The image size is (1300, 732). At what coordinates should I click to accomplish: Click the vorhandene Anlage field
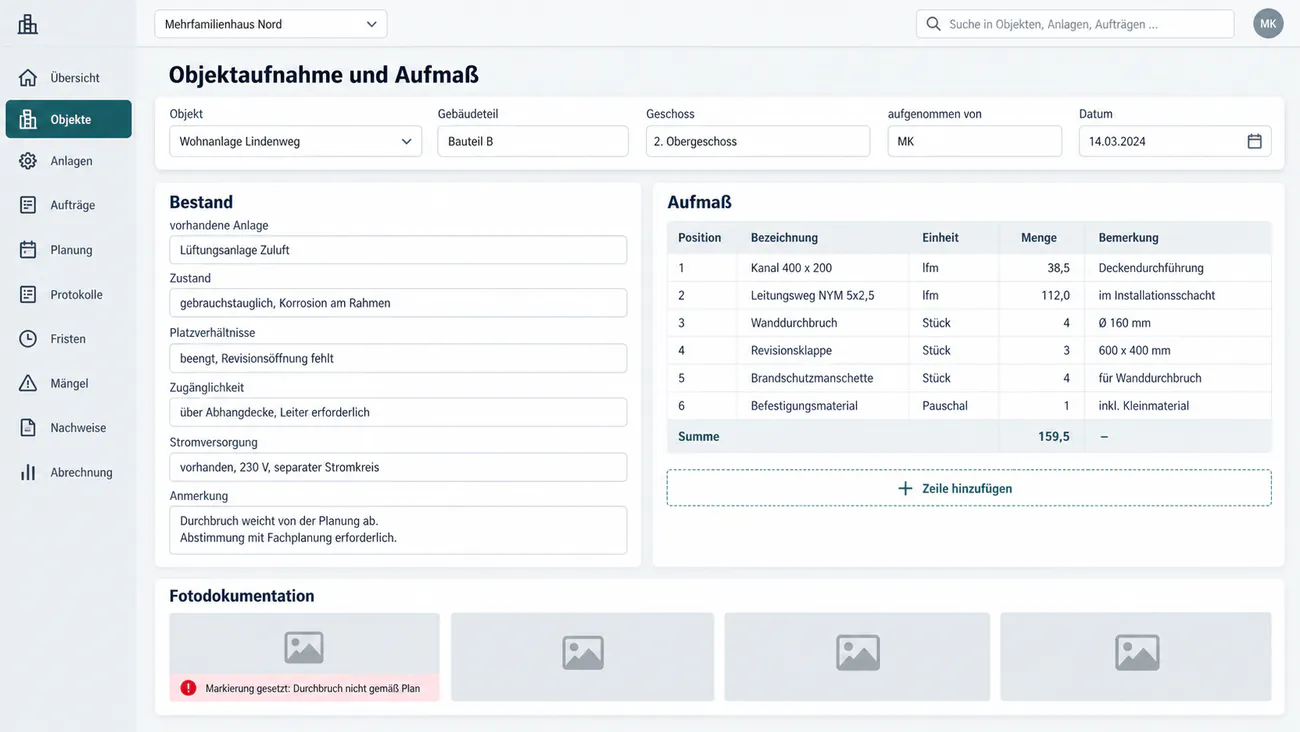398,250
